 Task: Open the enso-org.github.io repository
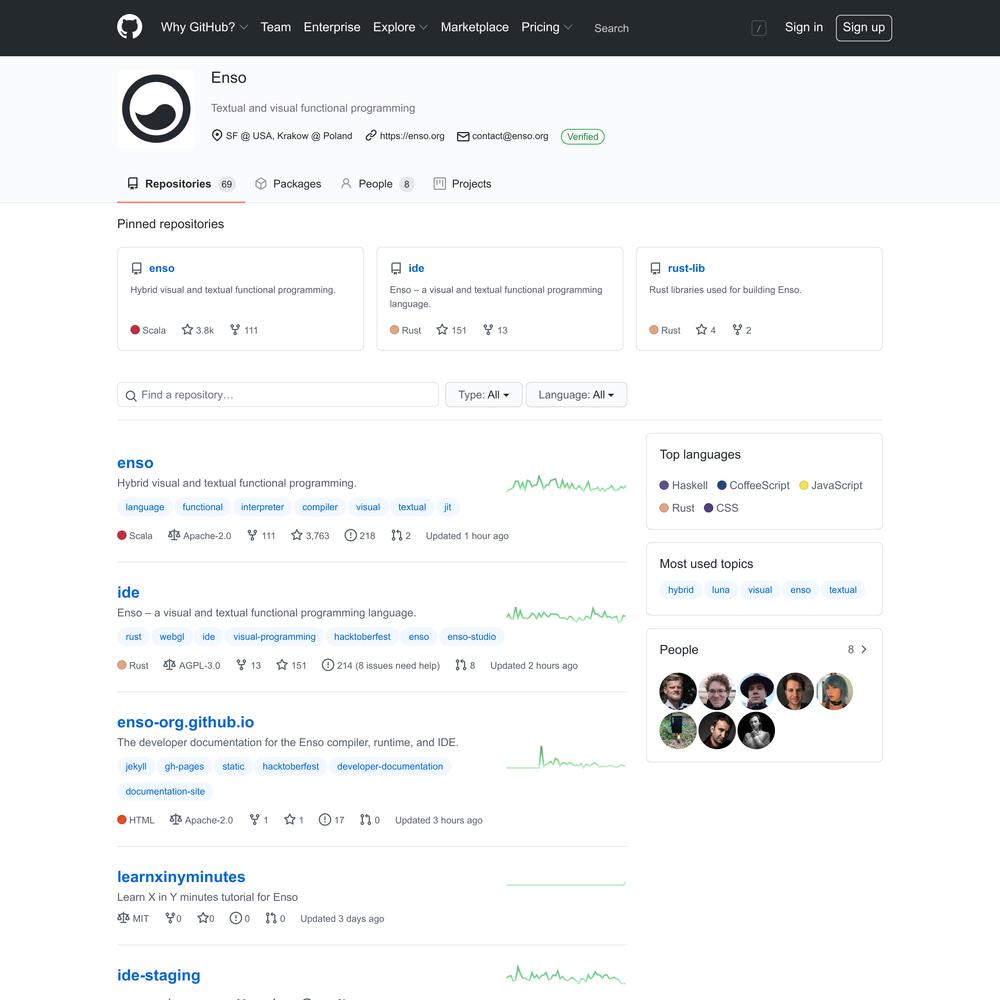[186, 722]
